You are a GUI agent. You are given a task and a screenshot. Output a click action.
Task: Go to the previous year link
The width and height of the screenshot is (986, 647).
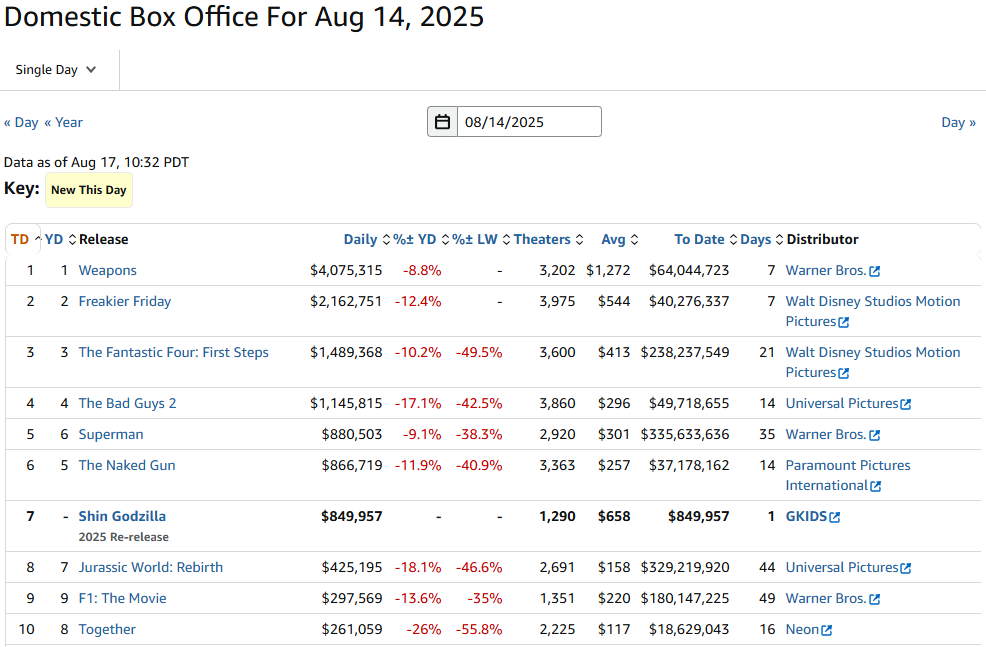(x=63, y=123)
